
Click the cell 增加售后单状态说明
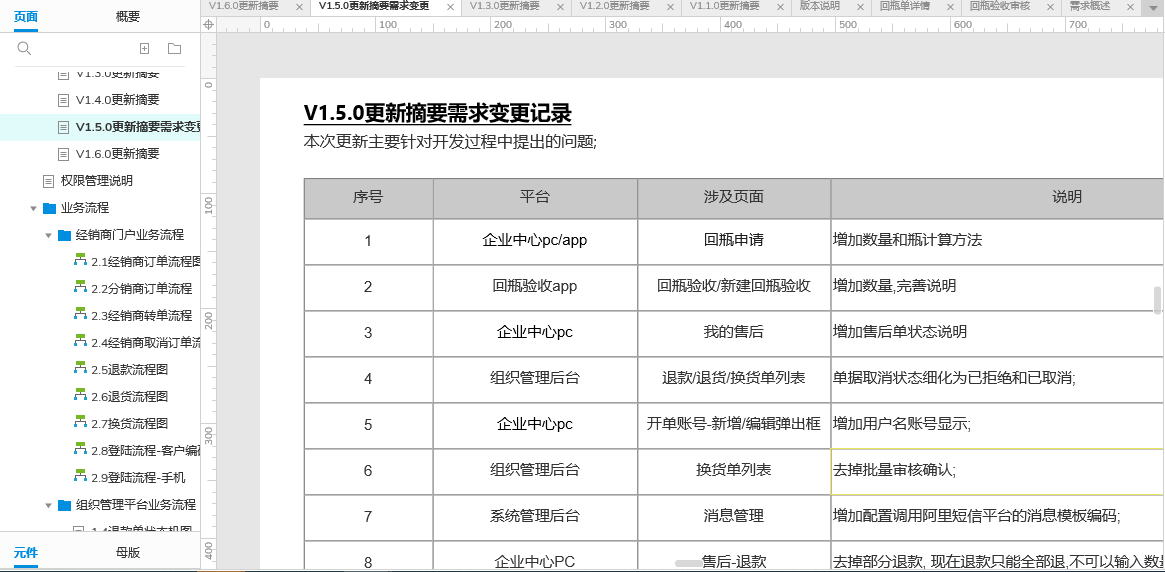click(998, 333)
